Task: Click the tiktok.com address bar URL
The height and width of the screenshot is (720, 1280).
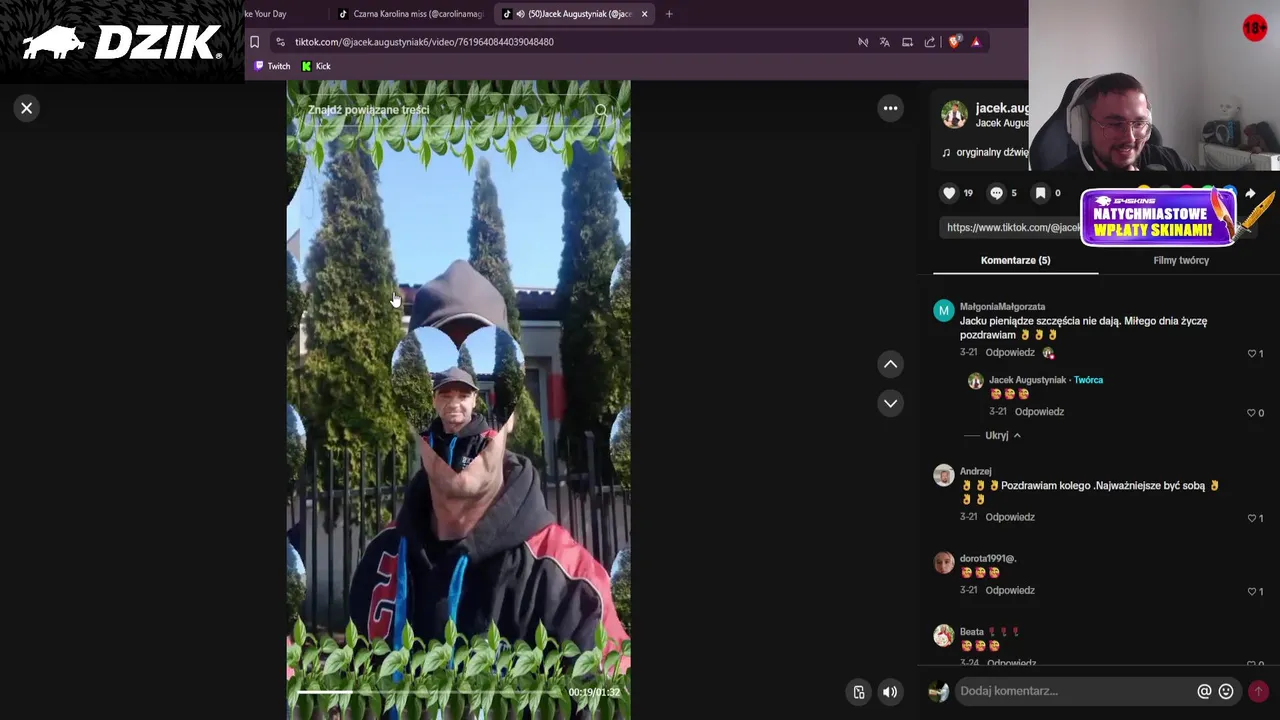Action: coord(424,42)
